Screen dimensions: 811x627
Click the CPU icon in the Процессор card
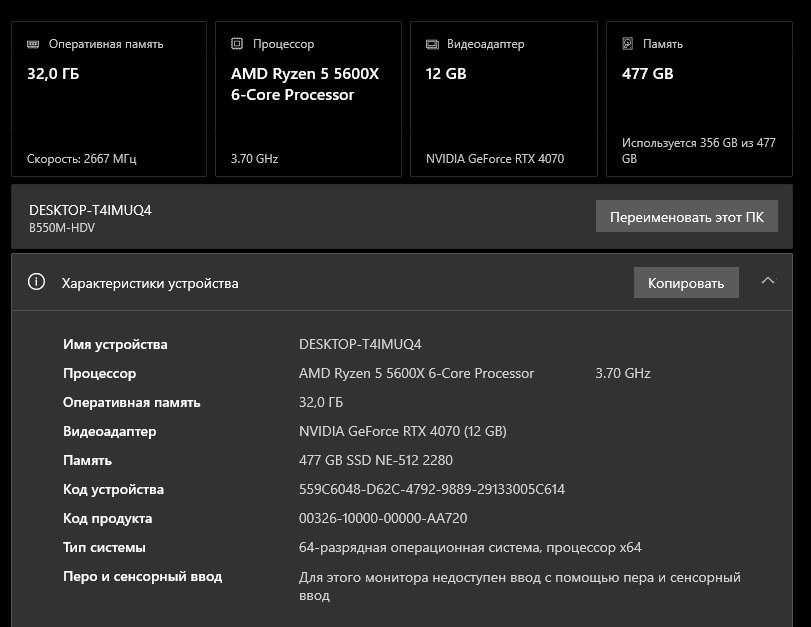coord(237,43)
